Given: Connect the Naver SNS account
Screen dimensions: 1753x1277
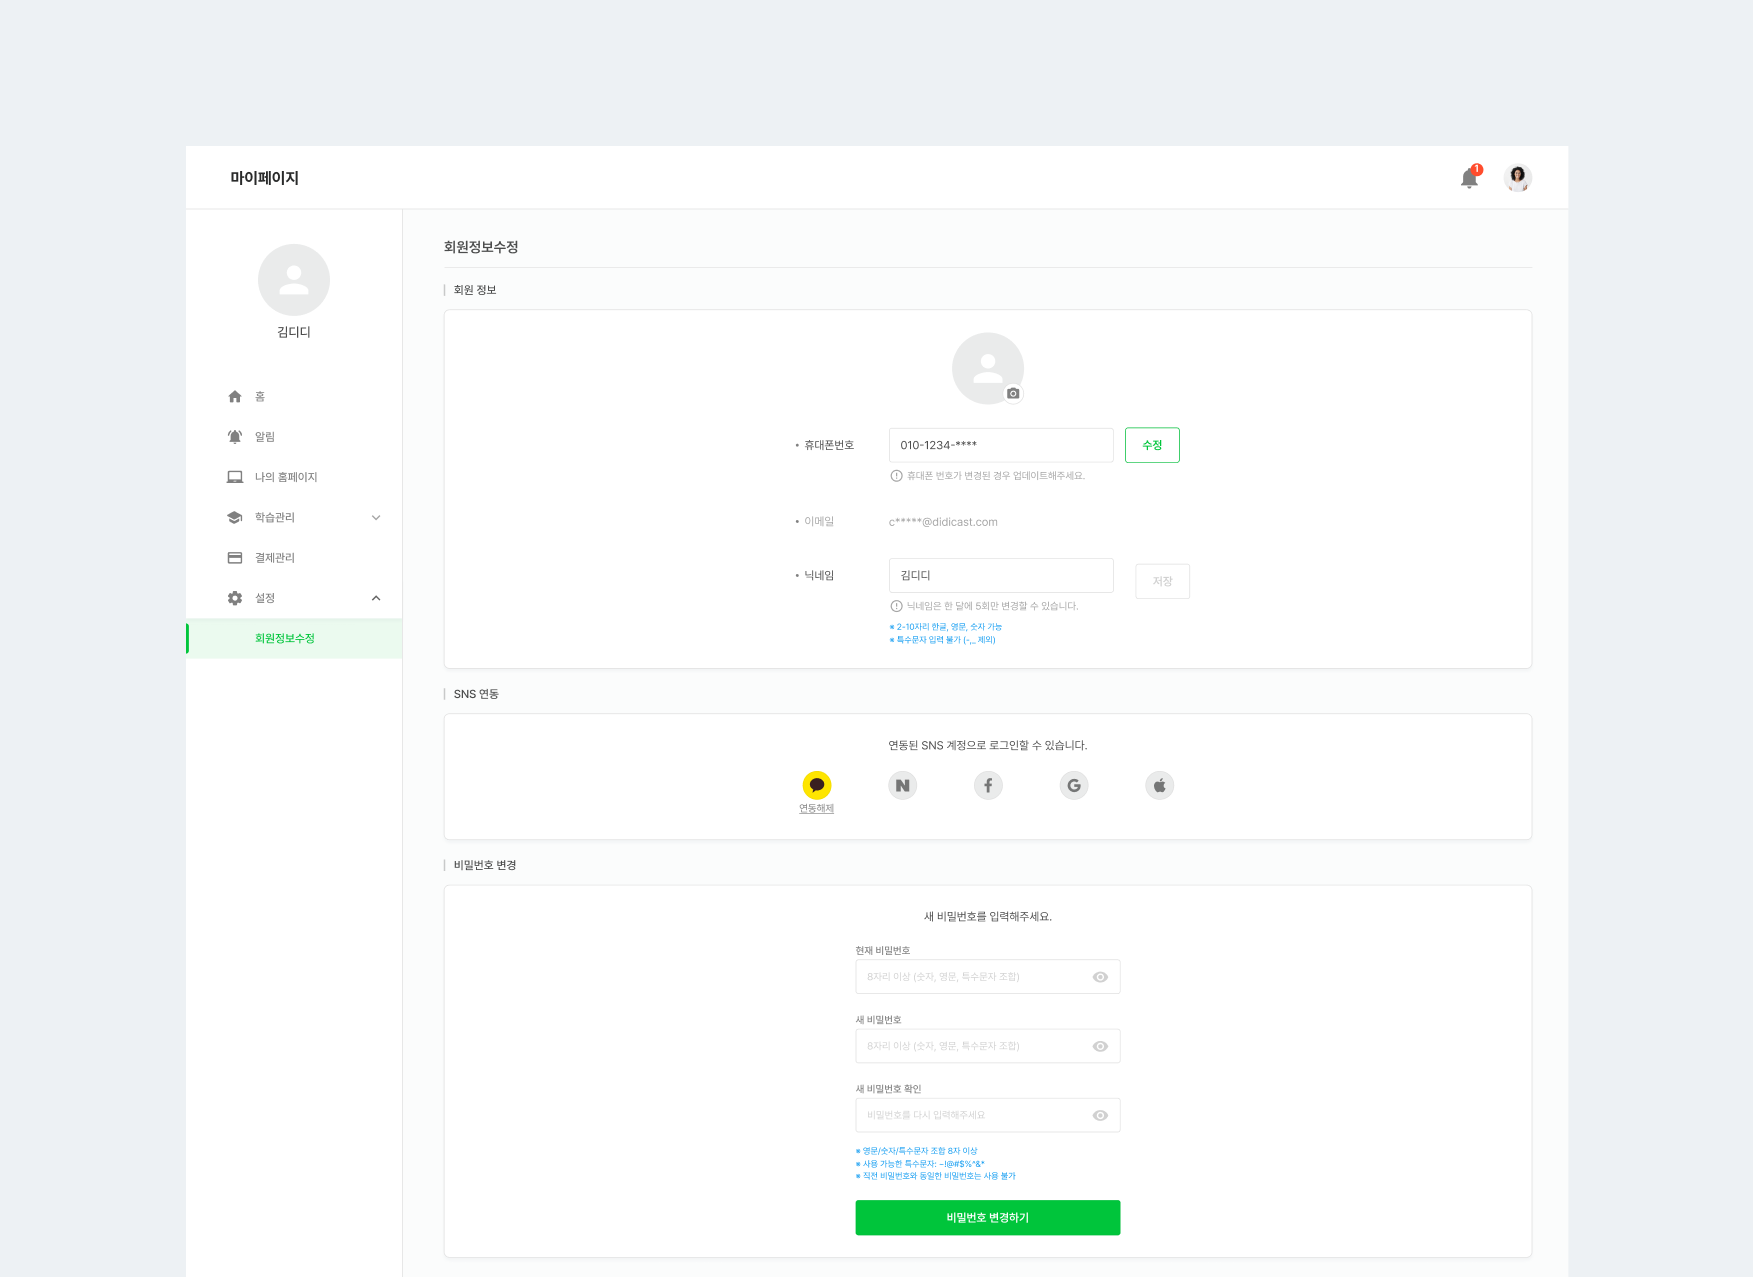Looking at the screenshot, I should tap(902, 786).
